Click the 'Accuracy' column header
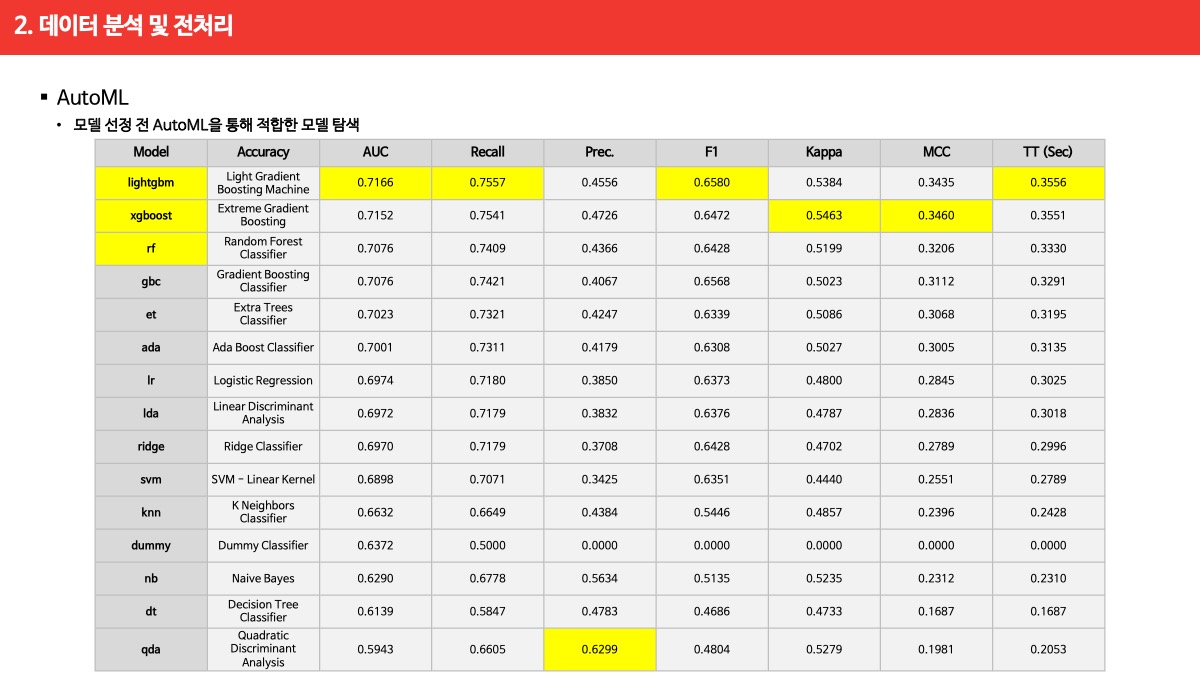The height and width of the screenshot is (675, 1200). (x=263, y=152)
